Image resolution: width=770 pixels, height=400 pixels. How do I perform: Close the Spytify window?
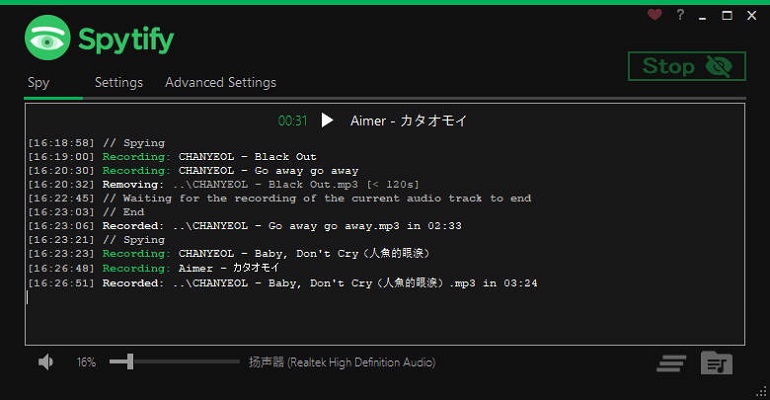click(x=751, y=16)
